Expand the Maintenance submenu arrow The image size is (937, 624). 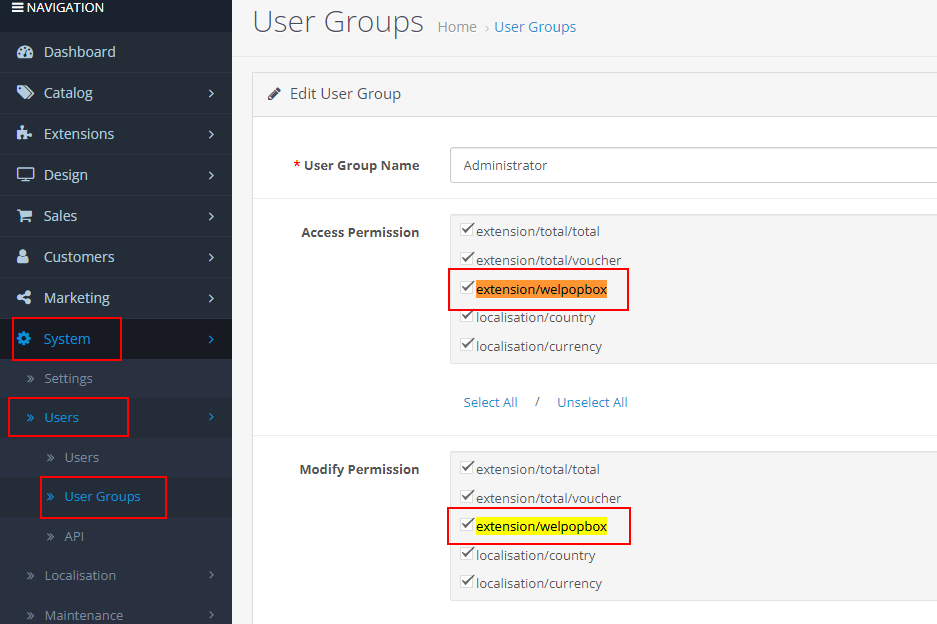(211, 614)
